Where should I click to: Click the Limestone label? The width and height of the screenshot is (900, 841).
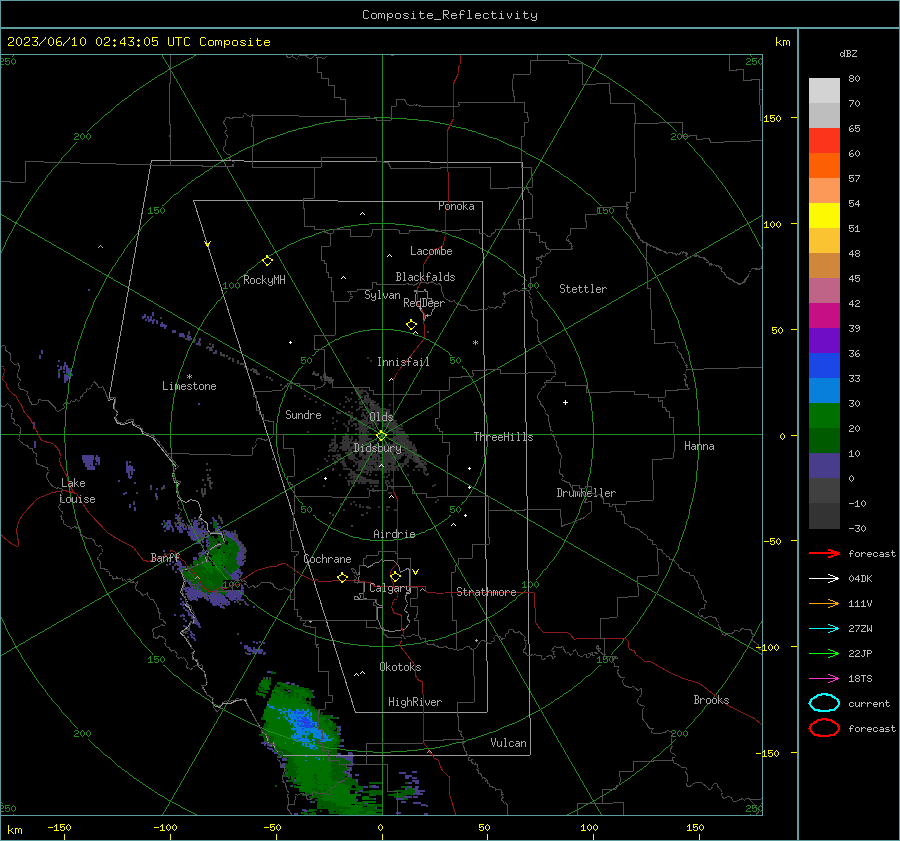(x=189, y=386)
